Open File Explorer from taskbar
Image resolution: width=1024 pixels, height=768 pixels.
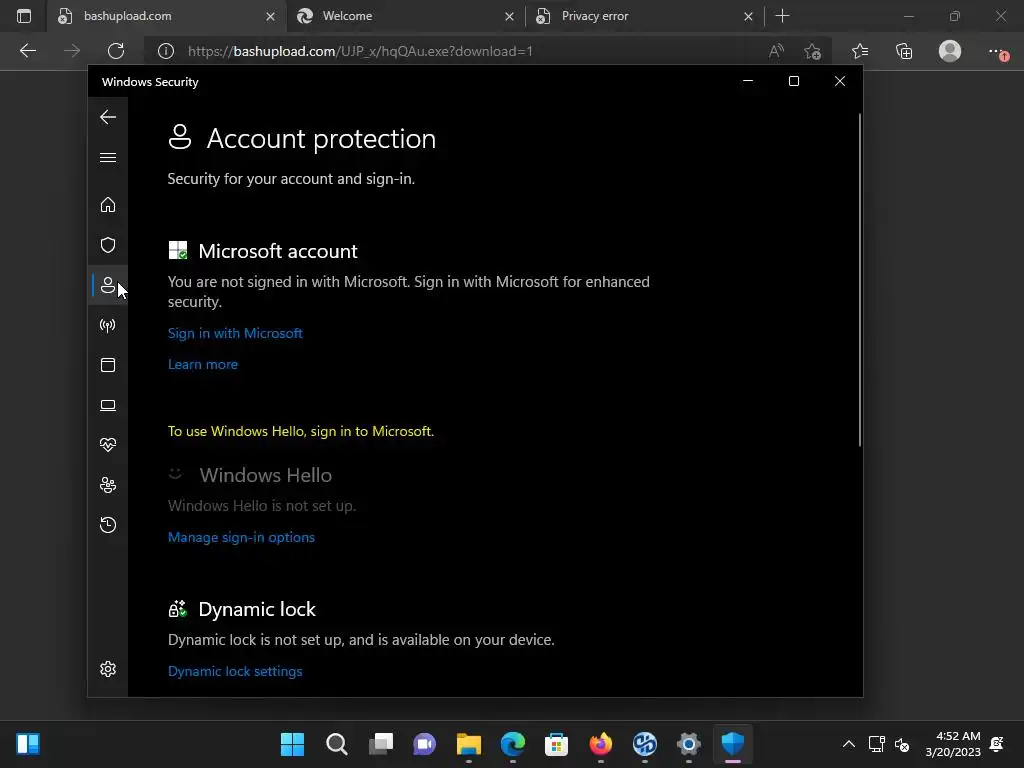[469, 744]
